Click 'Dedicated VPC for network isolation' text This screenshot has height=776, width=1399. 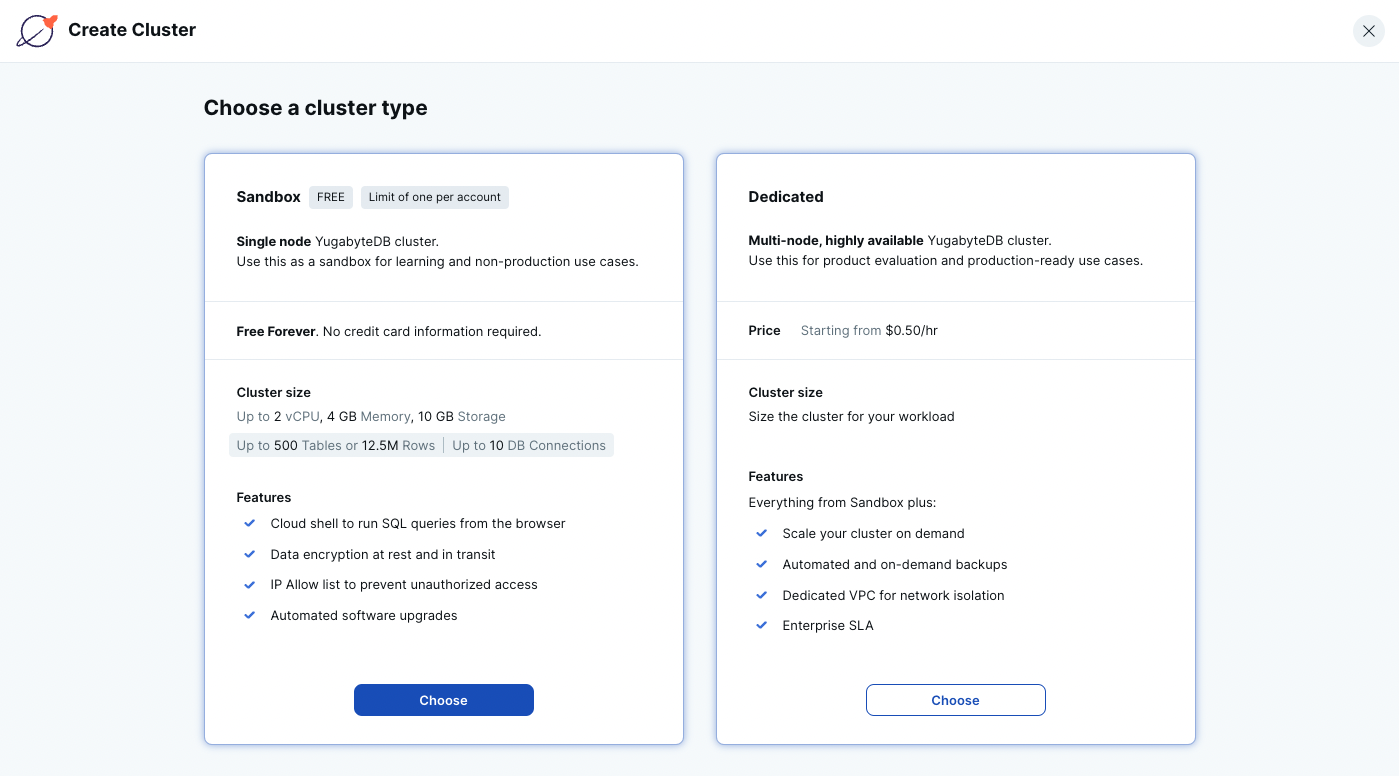[894, 595]
